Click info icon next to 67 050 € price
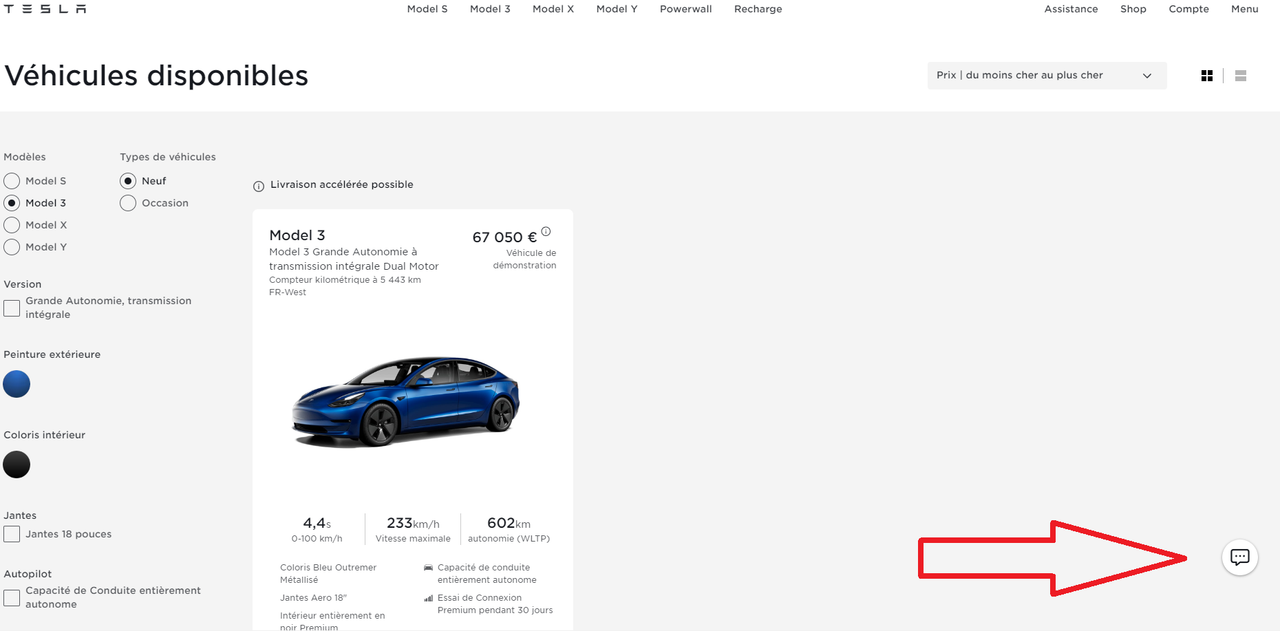Image resolution: width=1280 pixels, height=631 pixels. (546, 232)
